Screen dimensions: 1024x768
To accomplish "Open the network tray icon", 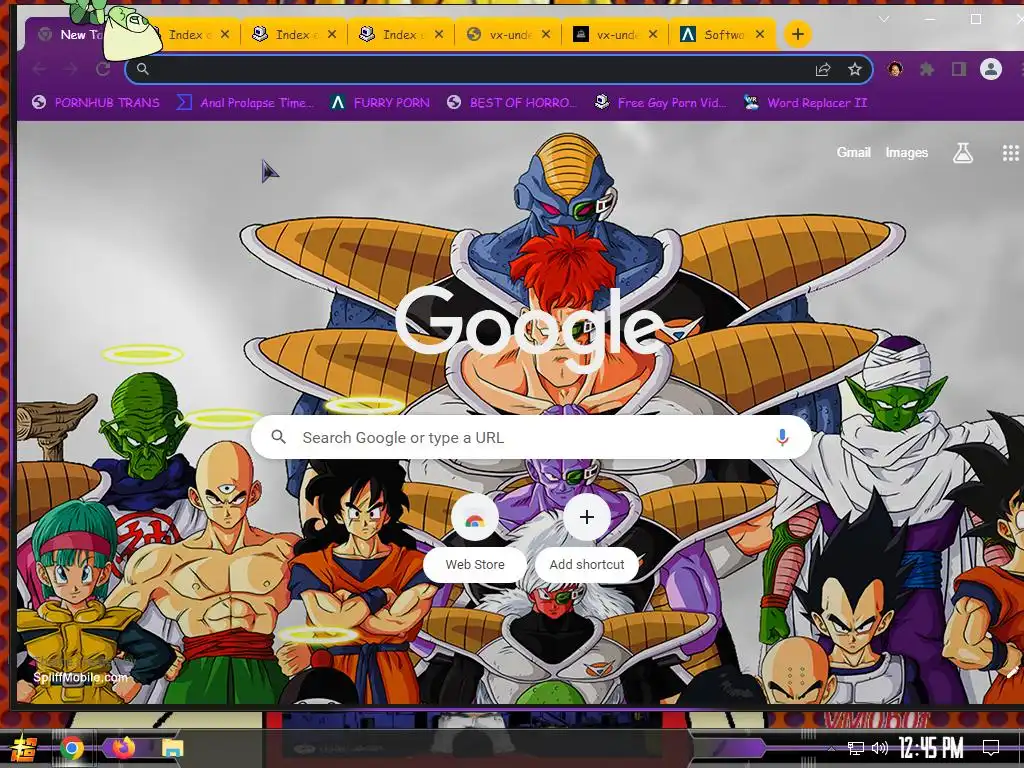I will [856, 748].
